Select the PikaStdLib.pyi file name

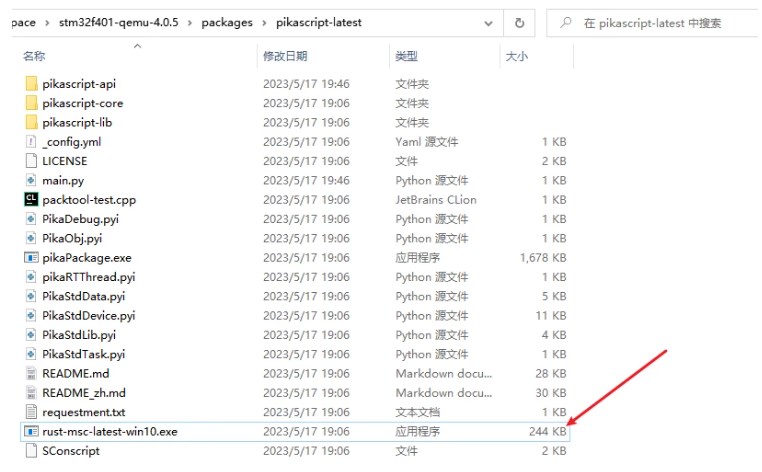(x=79, y=334)
